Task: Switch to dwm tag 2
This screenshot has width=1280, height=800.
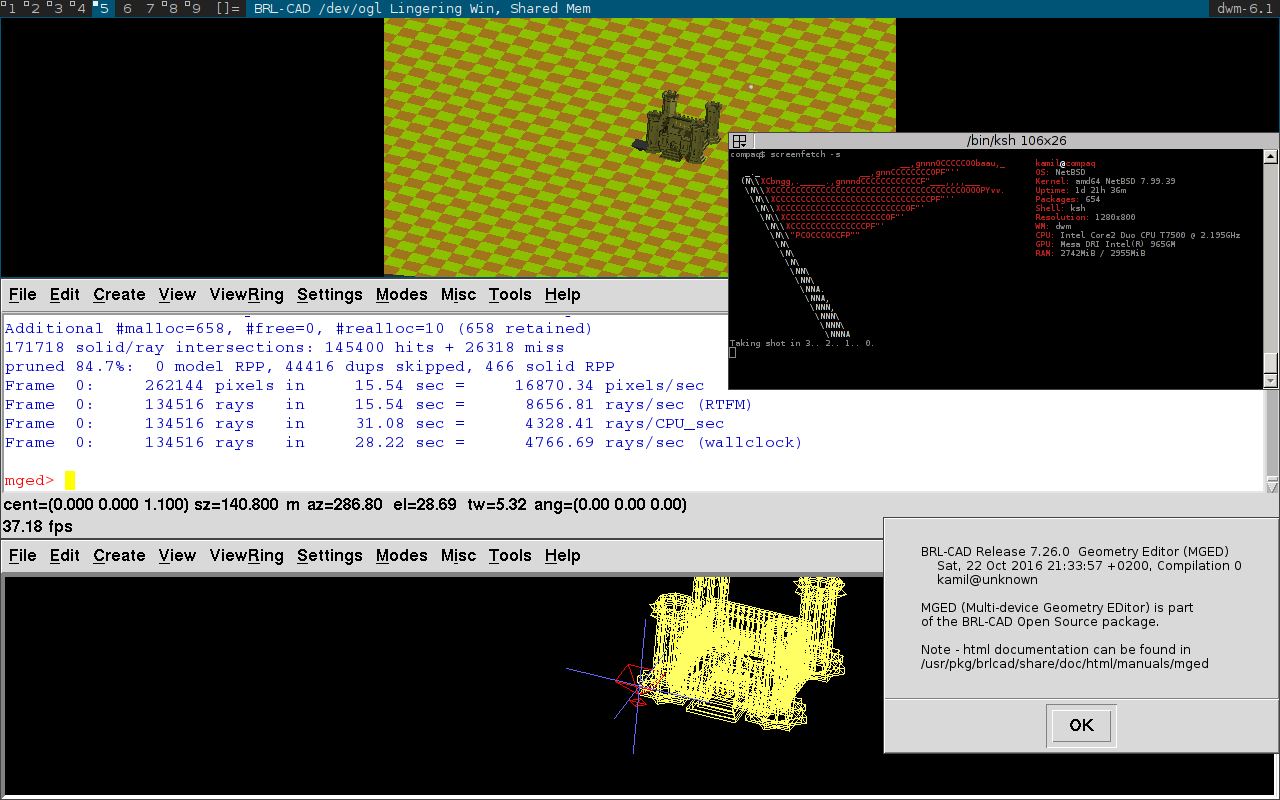Action: 34,9
